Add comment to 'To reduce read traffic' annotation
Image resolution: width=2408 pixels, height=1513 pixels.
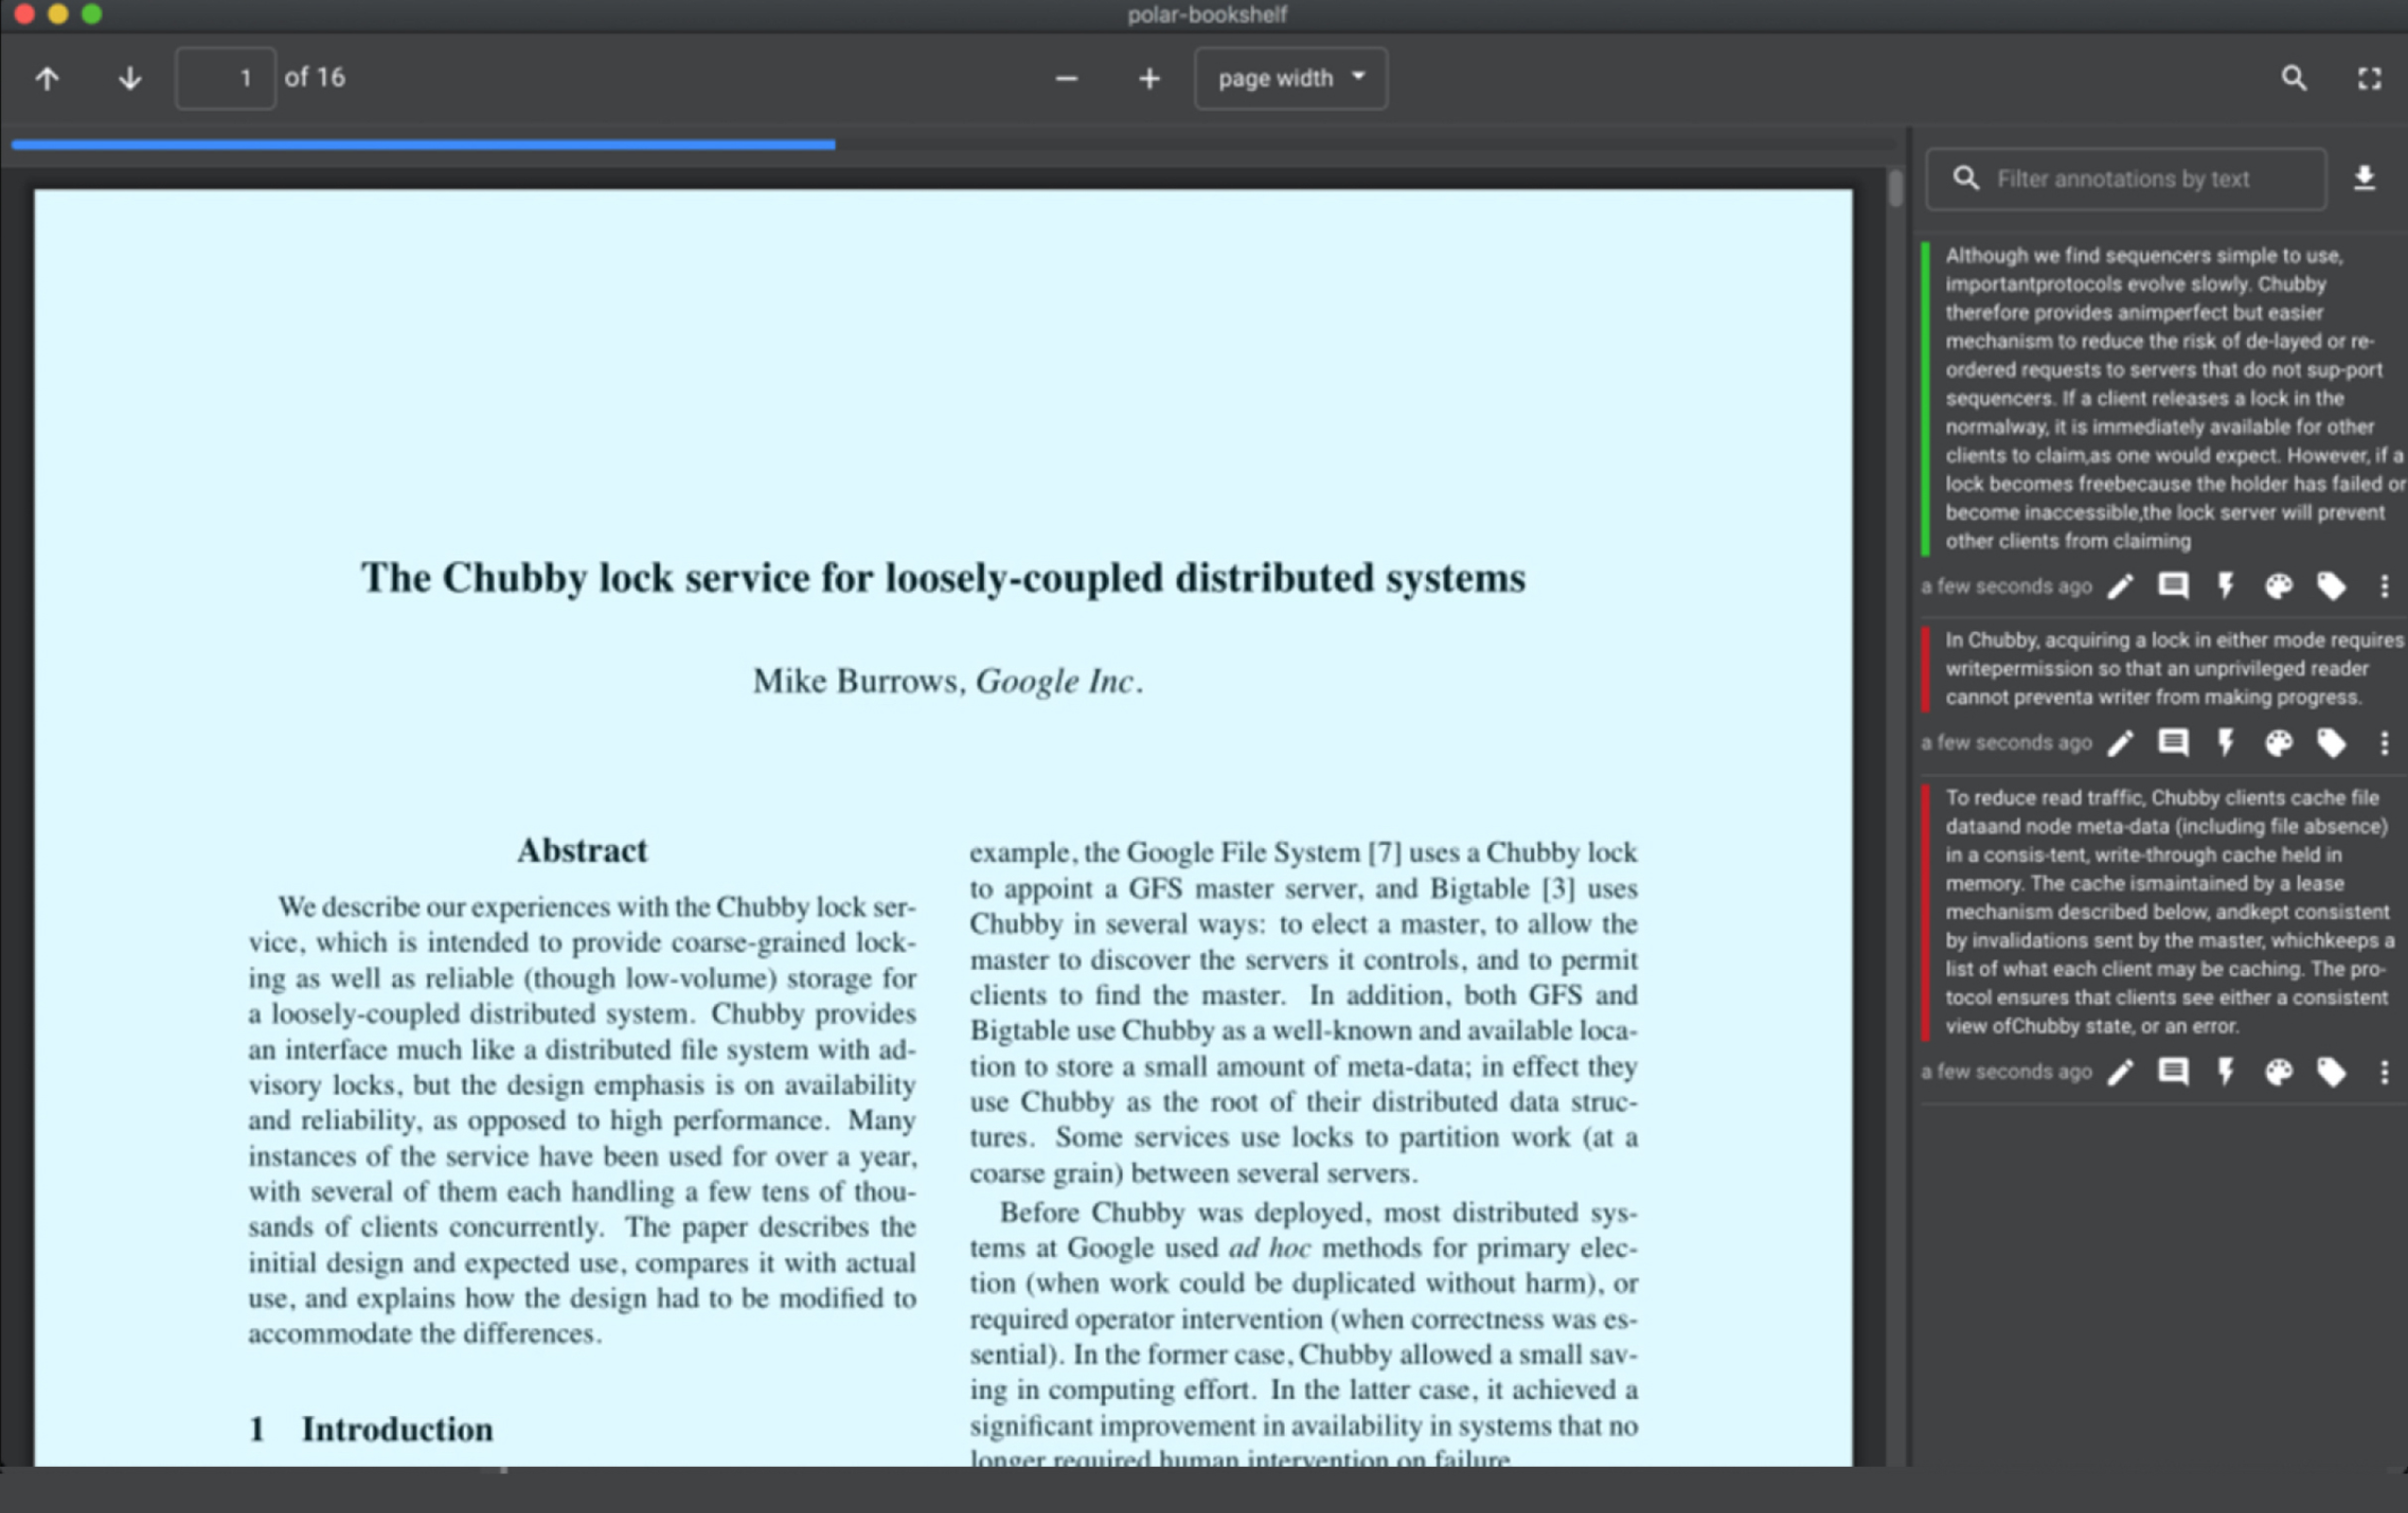coord(2173,1072)
